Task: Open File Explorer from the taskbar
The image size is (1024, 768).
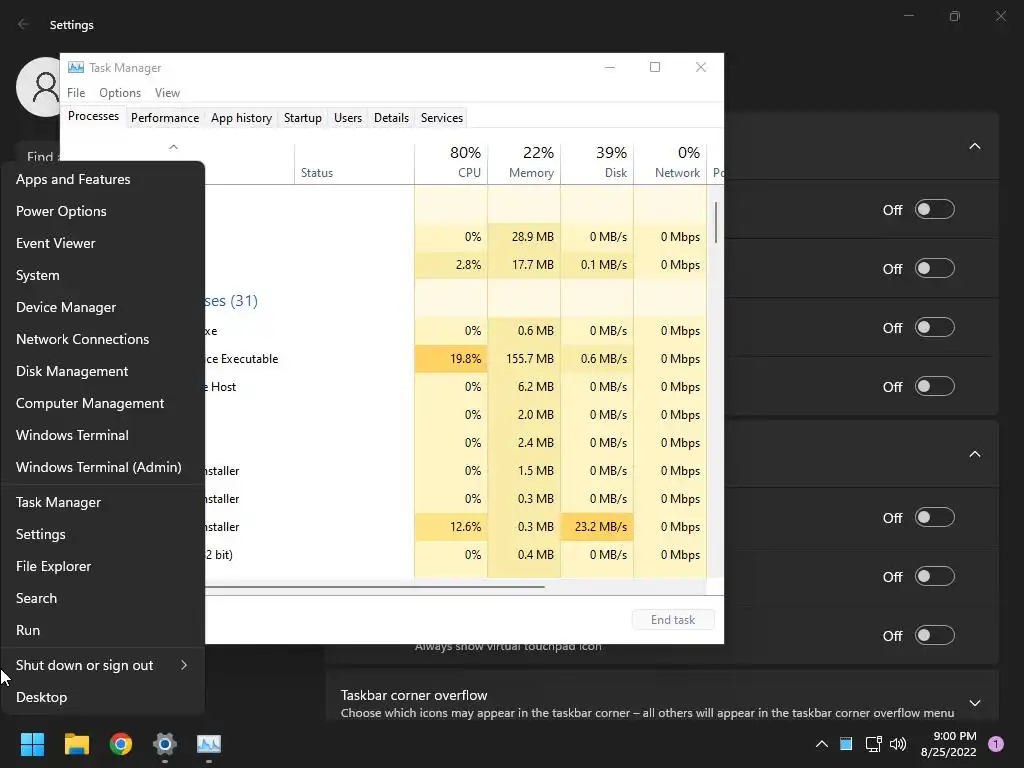Action: [x=76, y=744]
